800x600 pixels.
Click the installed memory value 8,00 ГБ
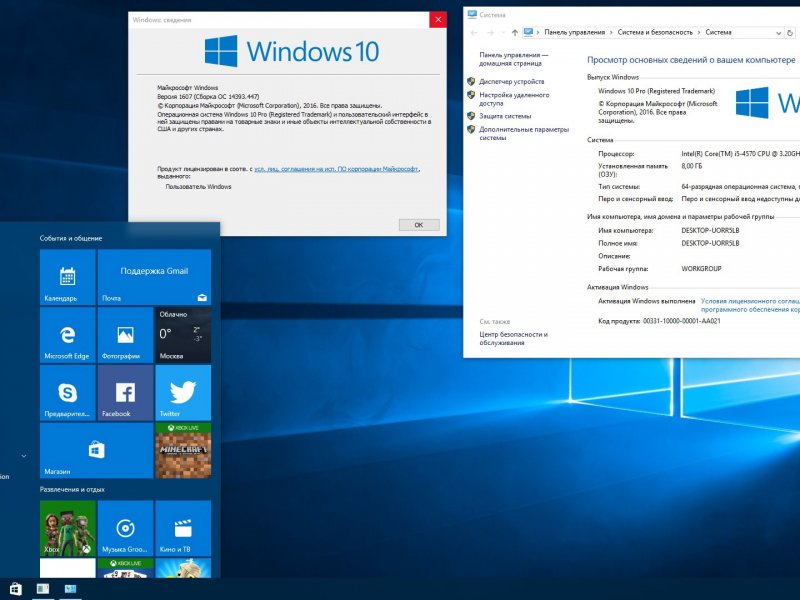click(x=692, y=166)
